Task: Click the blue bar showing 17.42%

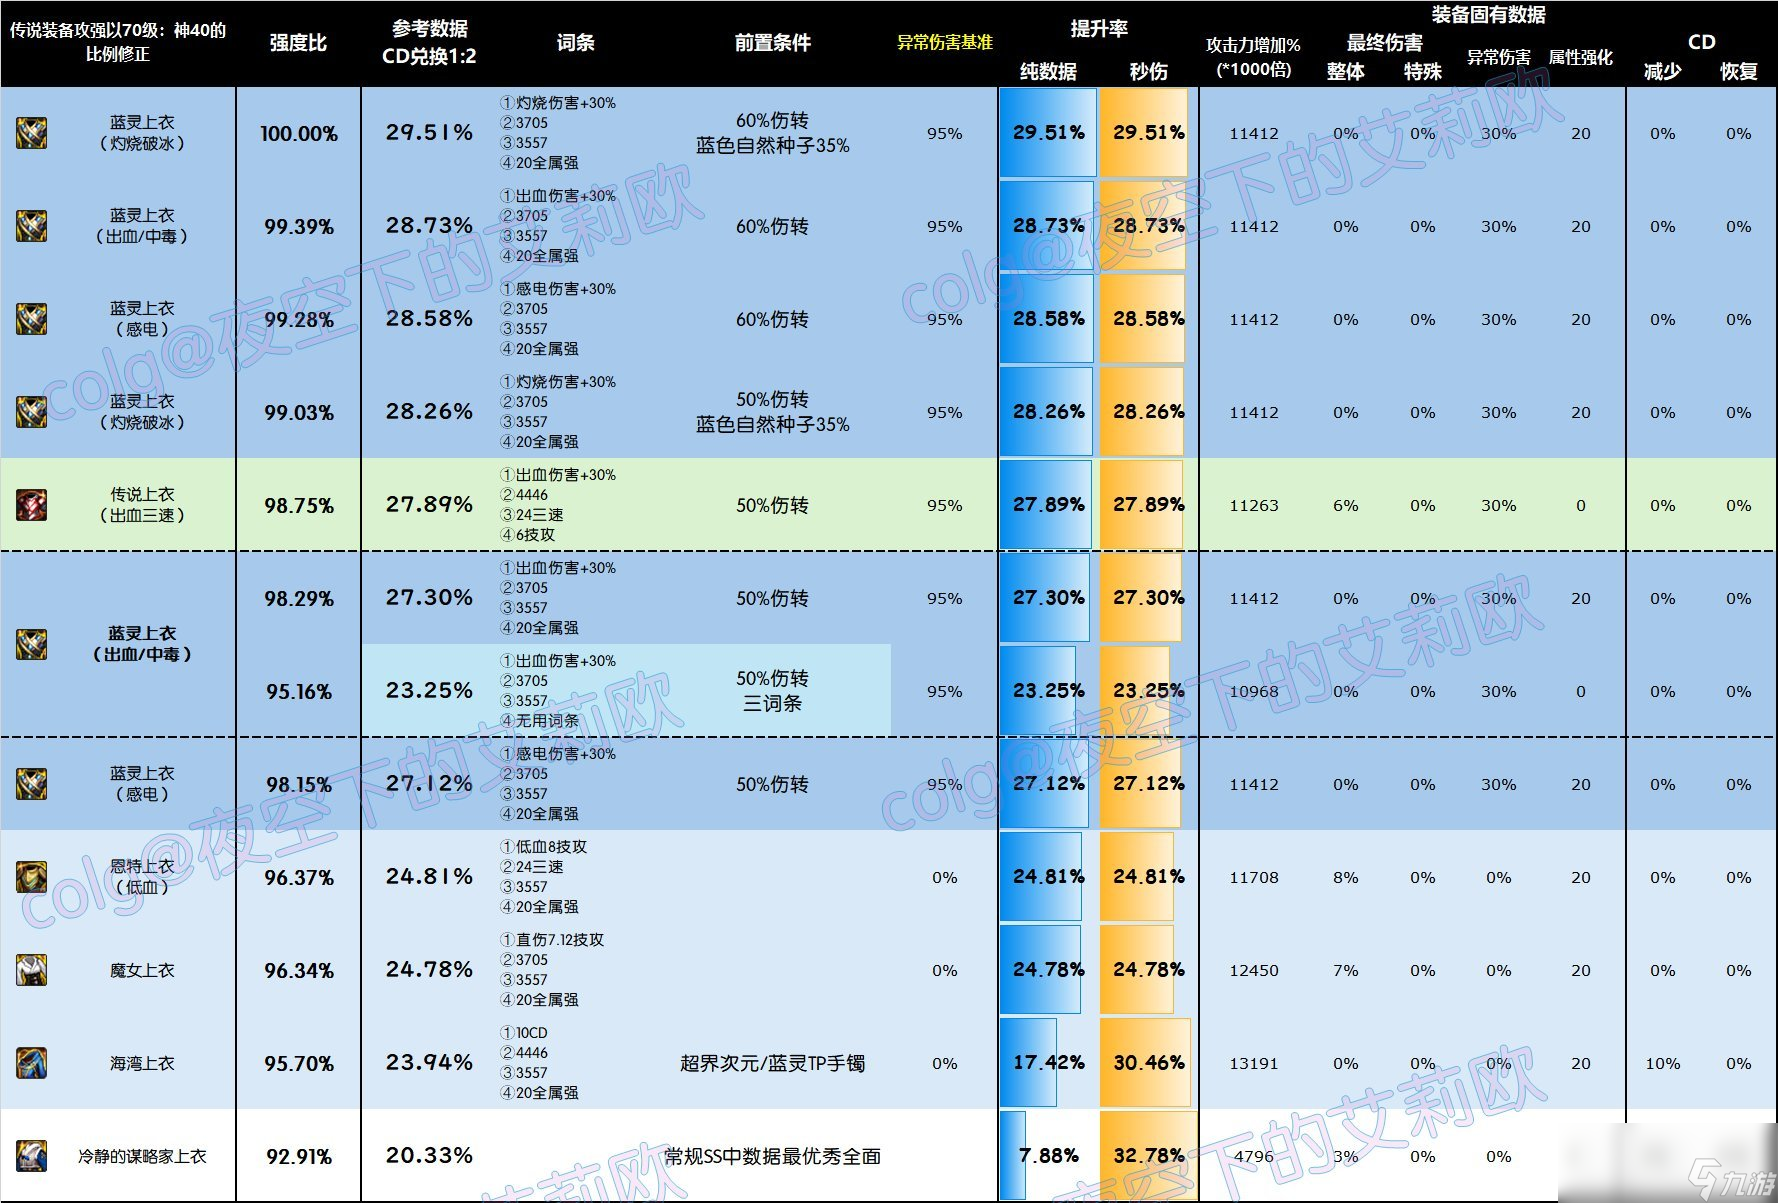Action: pyautogui.click(x=1028, y=1063)
